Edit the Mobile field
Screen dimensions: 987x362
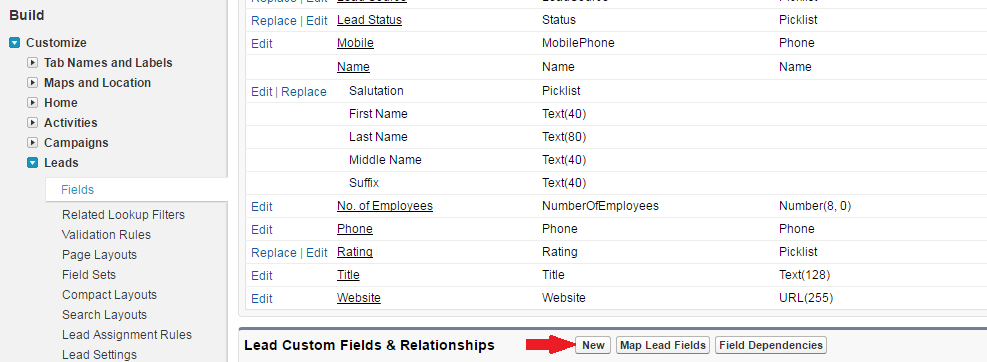click(x=262, y=43)
